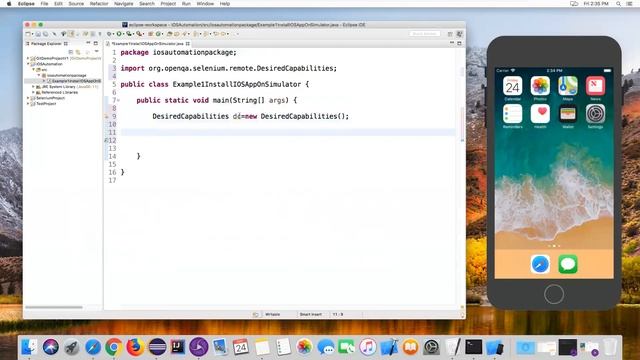
Task: Open Messages in the iPhone simulator dock
Action: click(568, 264)
